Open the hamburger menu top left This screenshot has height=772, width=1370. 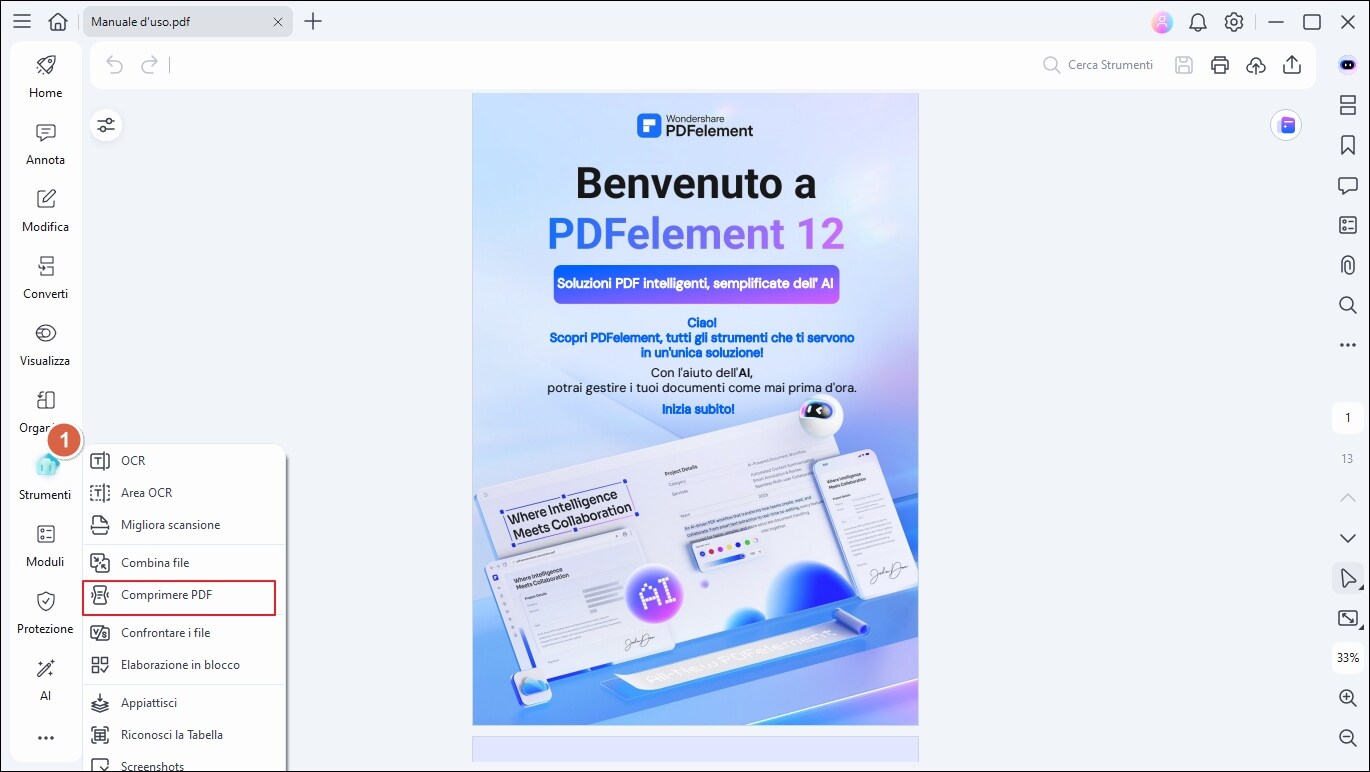21,20
